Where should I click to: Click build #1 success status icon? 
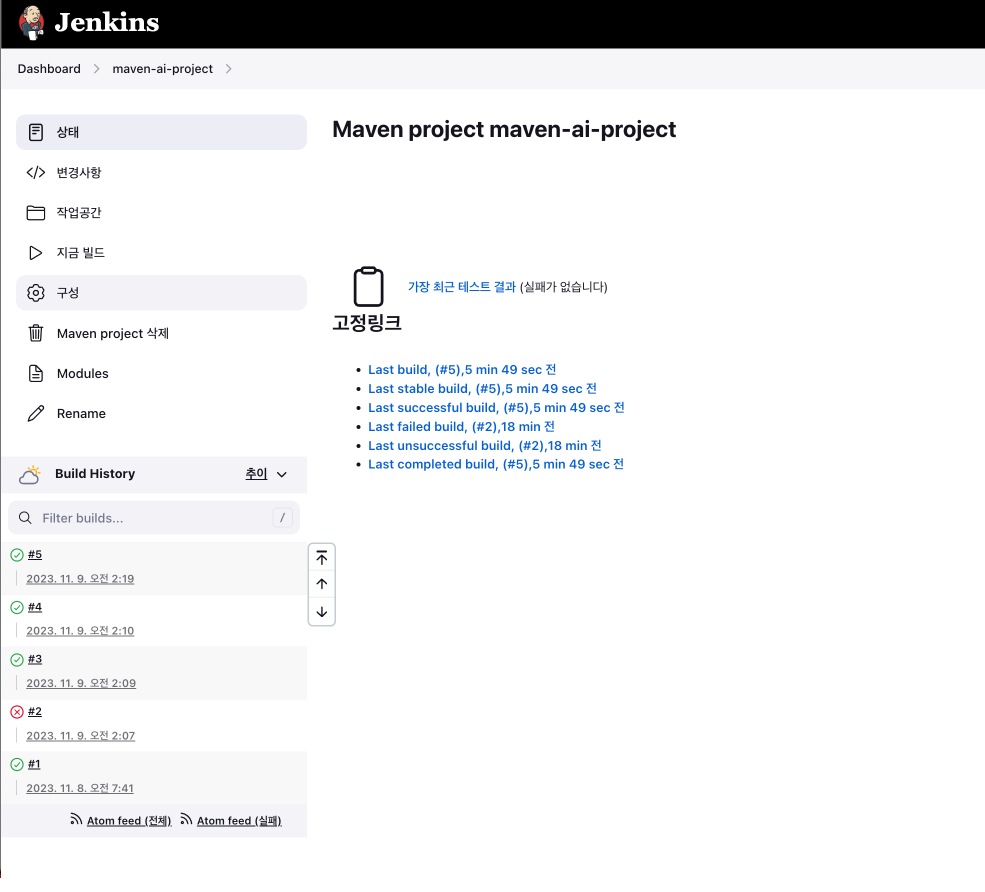tap(17, 764)
